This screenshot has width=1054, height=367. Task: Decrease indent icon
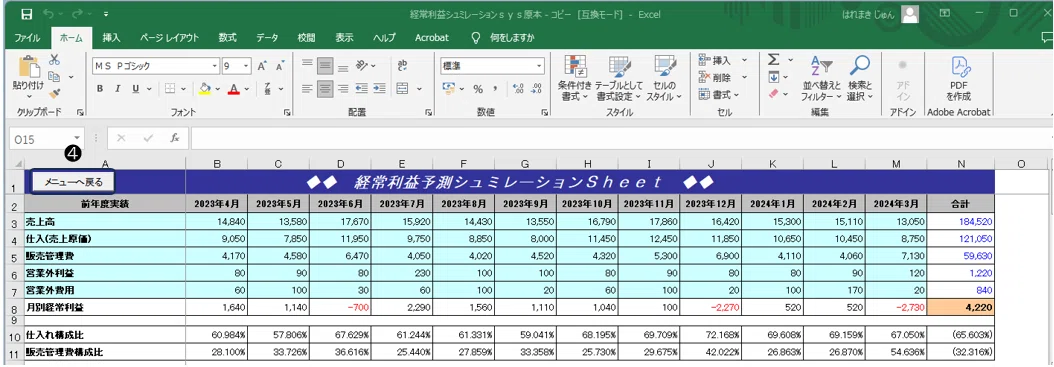coord(362,89)
